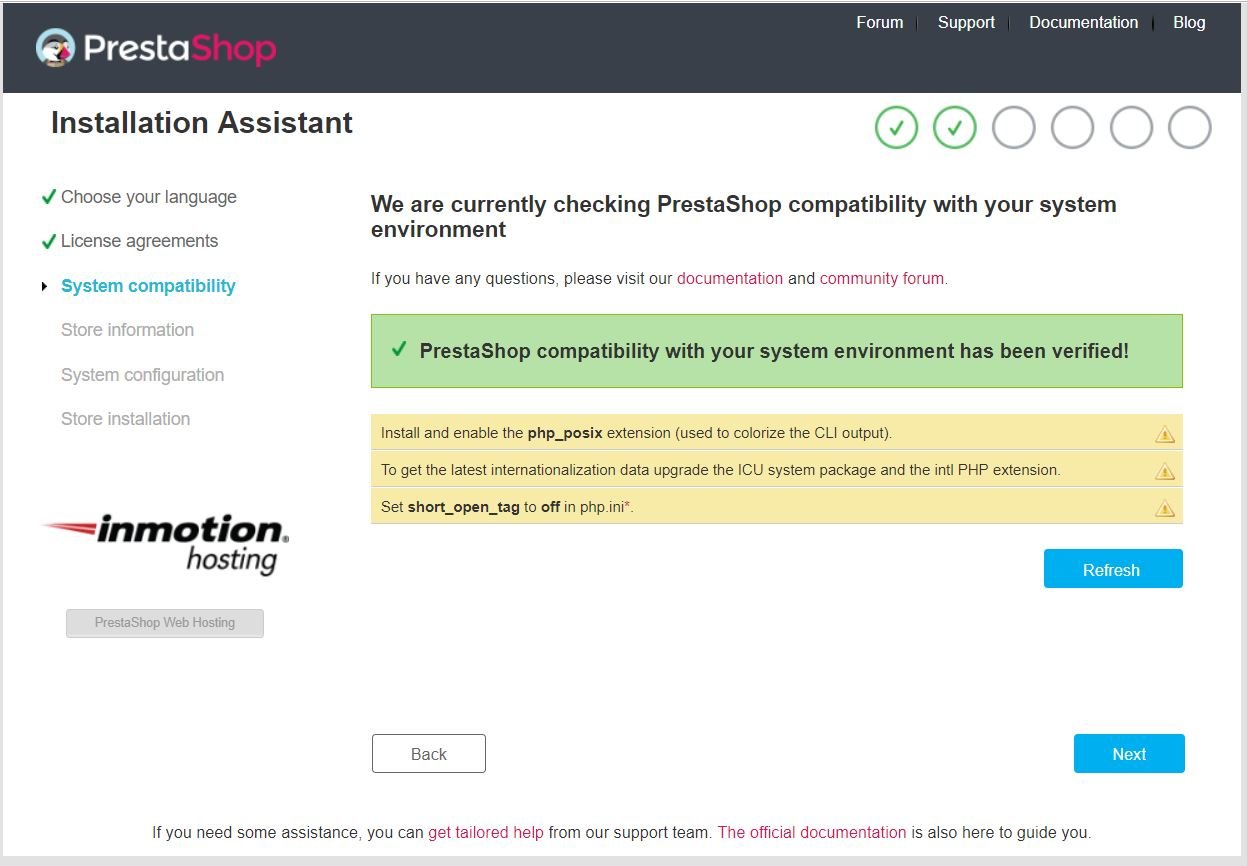This screenshot has height=866, width=1247.
Task: Click Next to continue installation
Action: pyautogui.click(x=1129, y=754)
